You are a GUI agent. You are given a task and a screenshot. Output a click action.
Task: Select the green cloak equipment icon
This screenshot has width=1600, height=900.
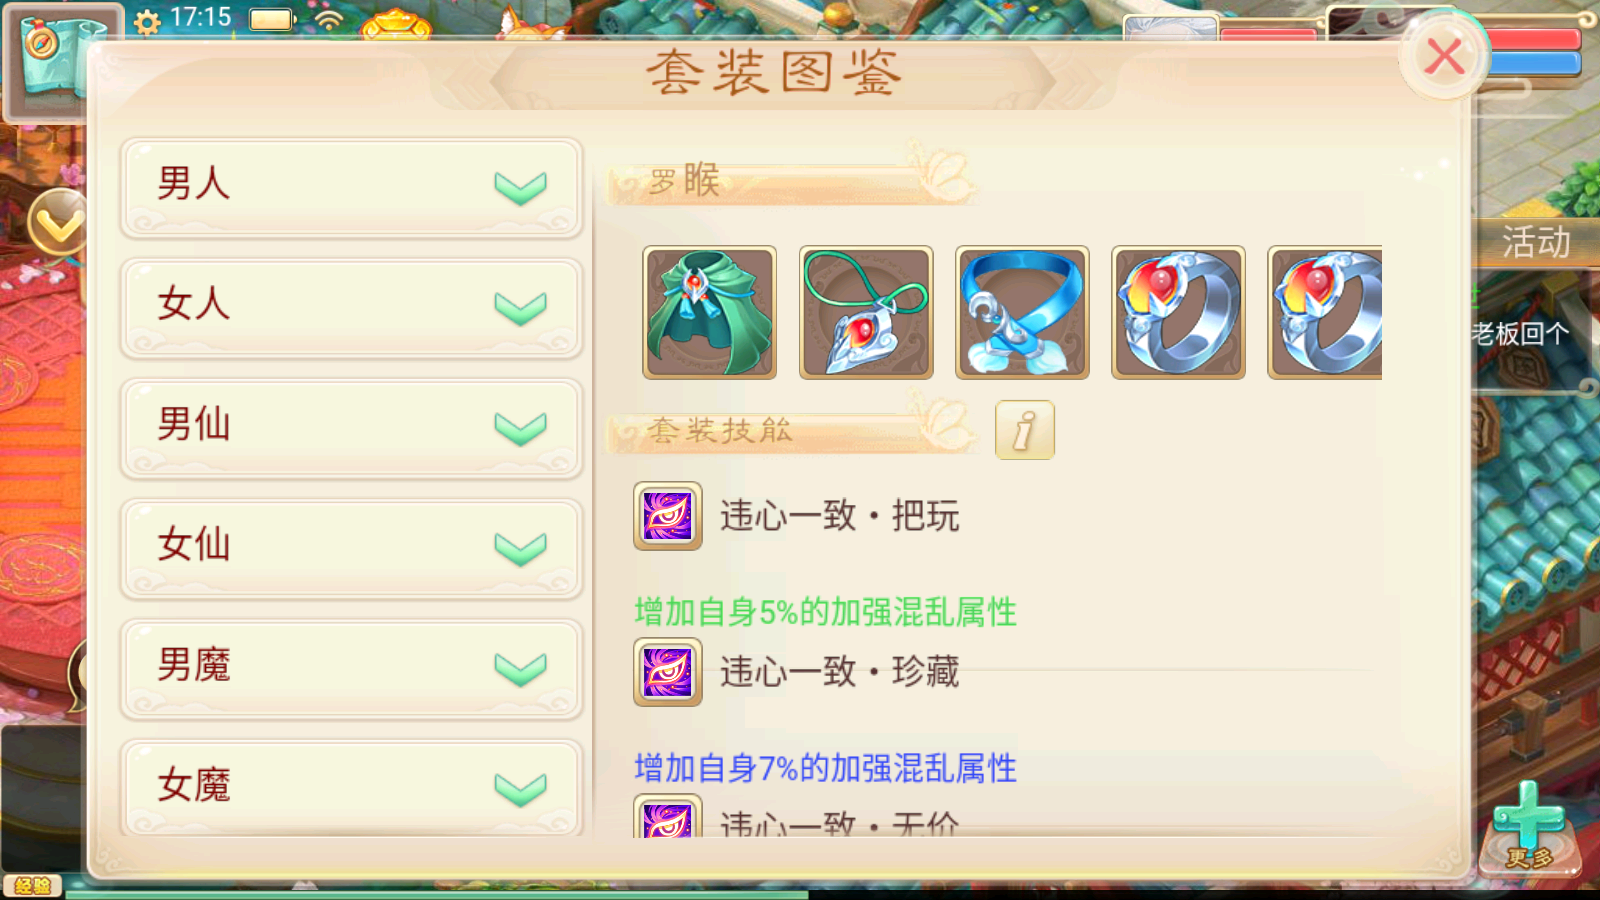point(709,312)
